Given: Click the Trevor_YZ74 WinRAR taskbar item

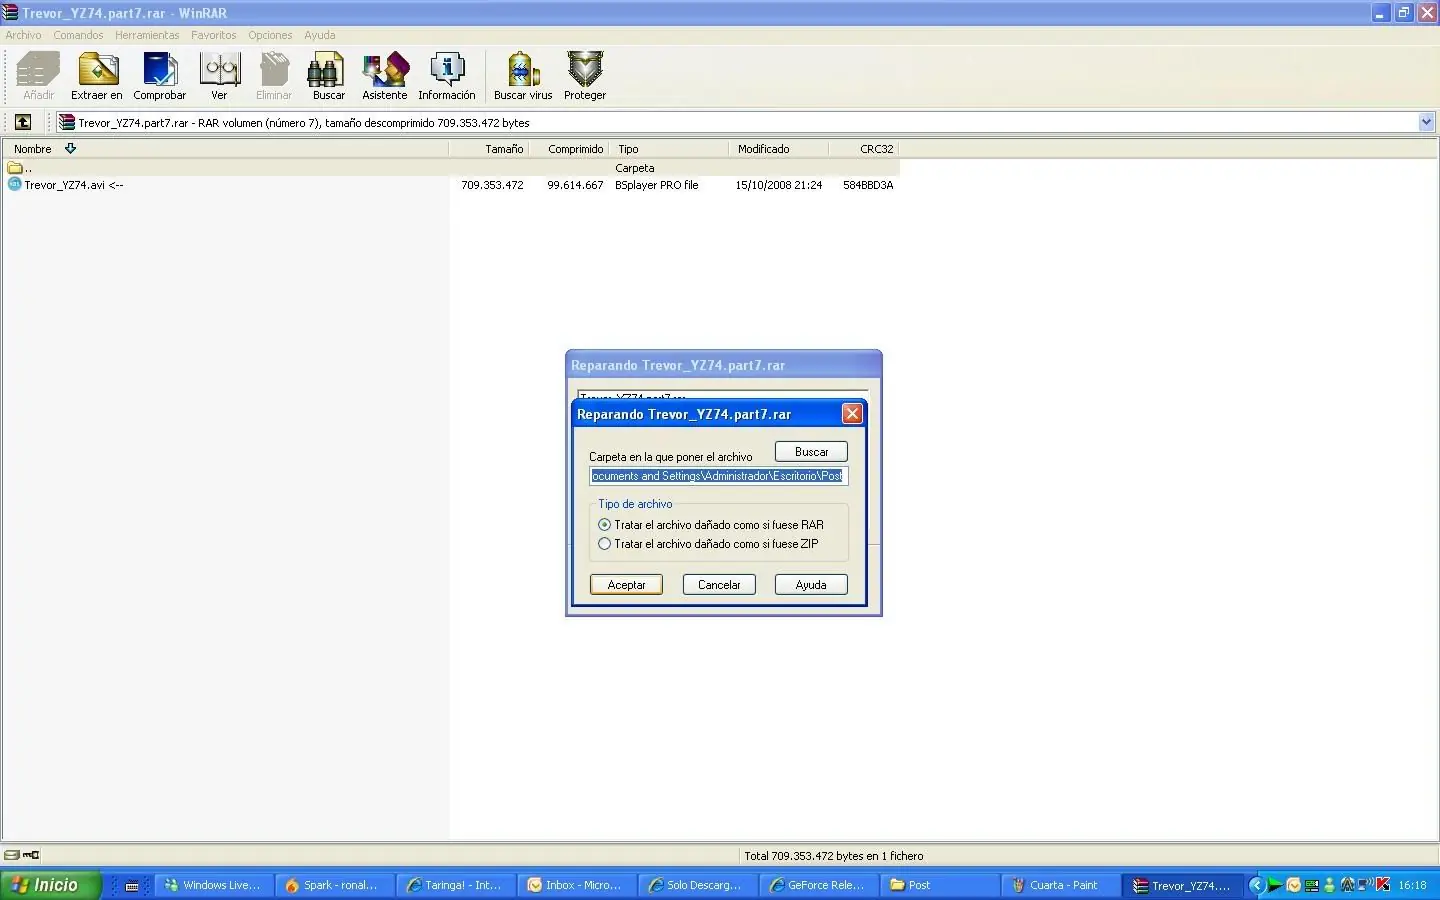Looking at the screenshot, I should (1184, 885).
